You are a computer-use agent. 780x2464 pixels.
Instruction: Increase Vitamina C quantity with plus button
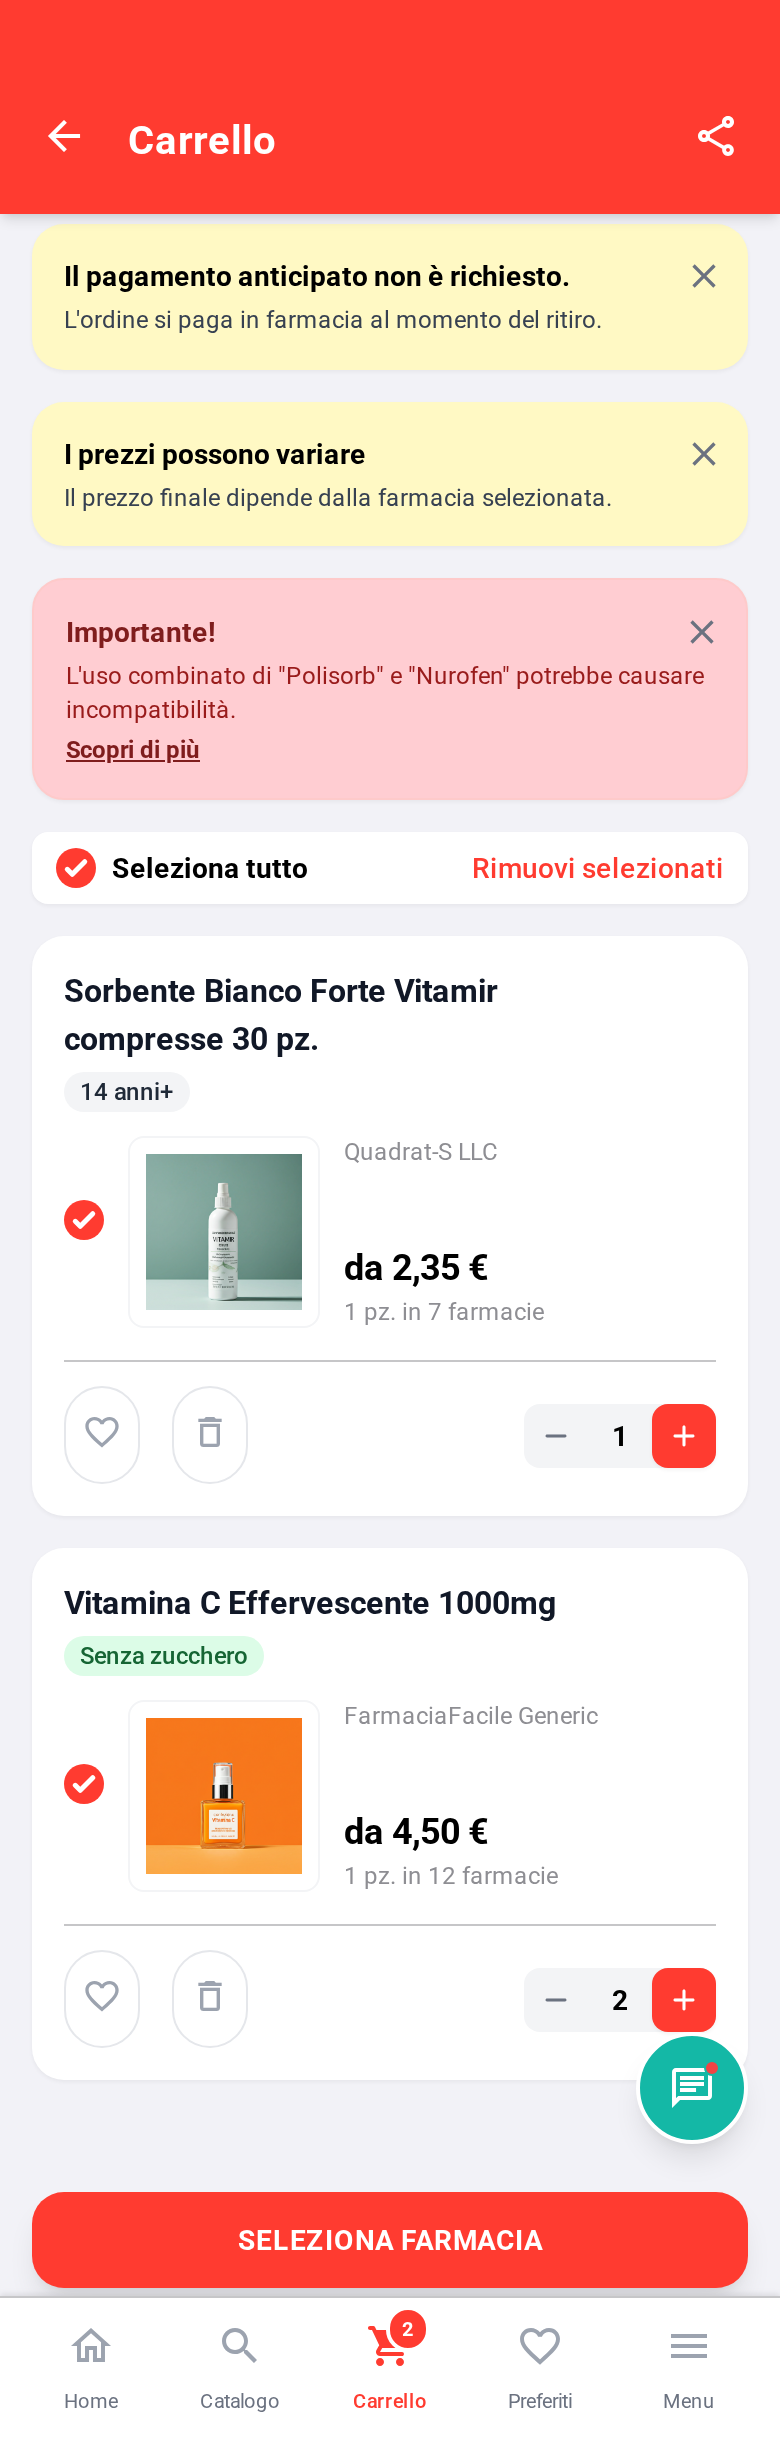point(684,1999)
